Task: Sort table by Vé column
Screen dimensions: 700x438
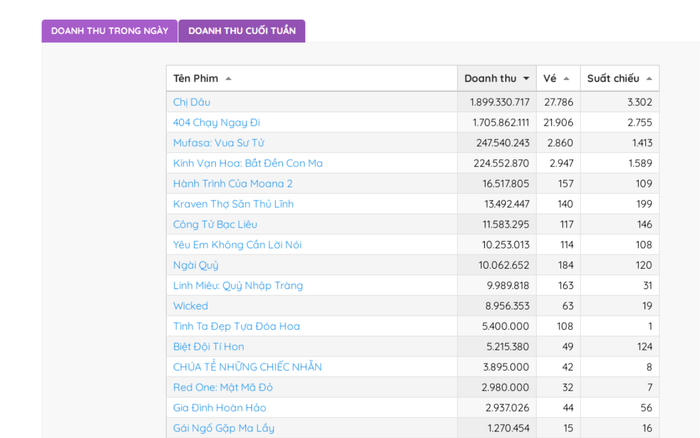Action: point(557,78)
